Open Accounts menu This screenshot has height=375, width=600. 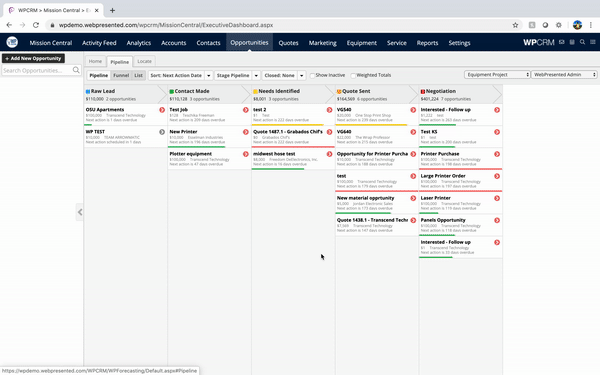173,43
